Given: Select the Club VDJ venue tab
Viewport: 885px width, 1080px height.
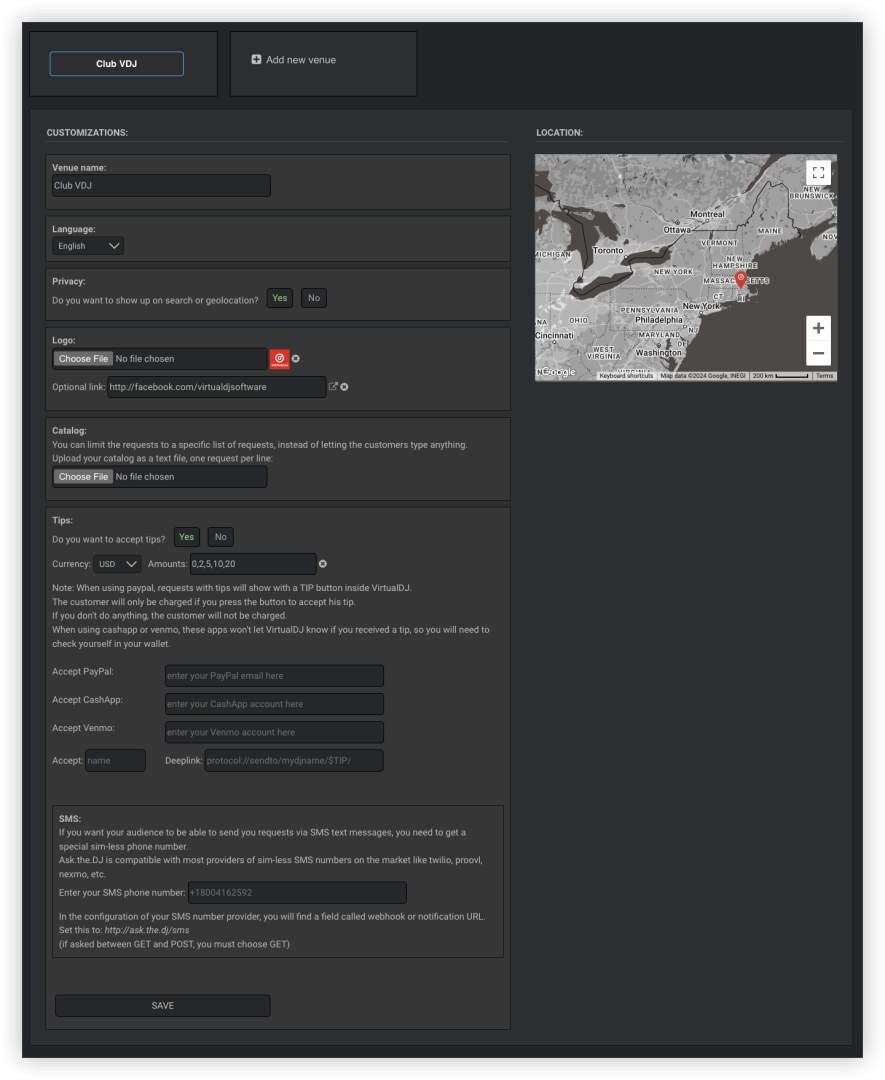Looking at the screenshot, I should 117,64.
